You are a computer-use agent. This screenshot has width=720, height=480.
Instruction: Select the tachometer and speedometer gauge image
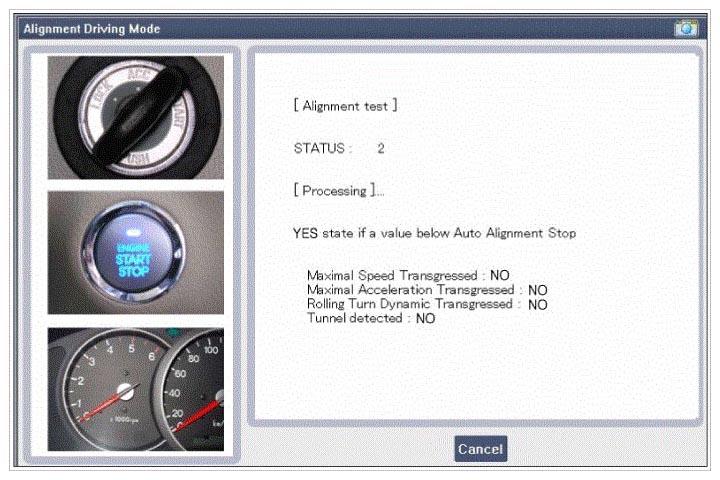click(x=136, y=390)
